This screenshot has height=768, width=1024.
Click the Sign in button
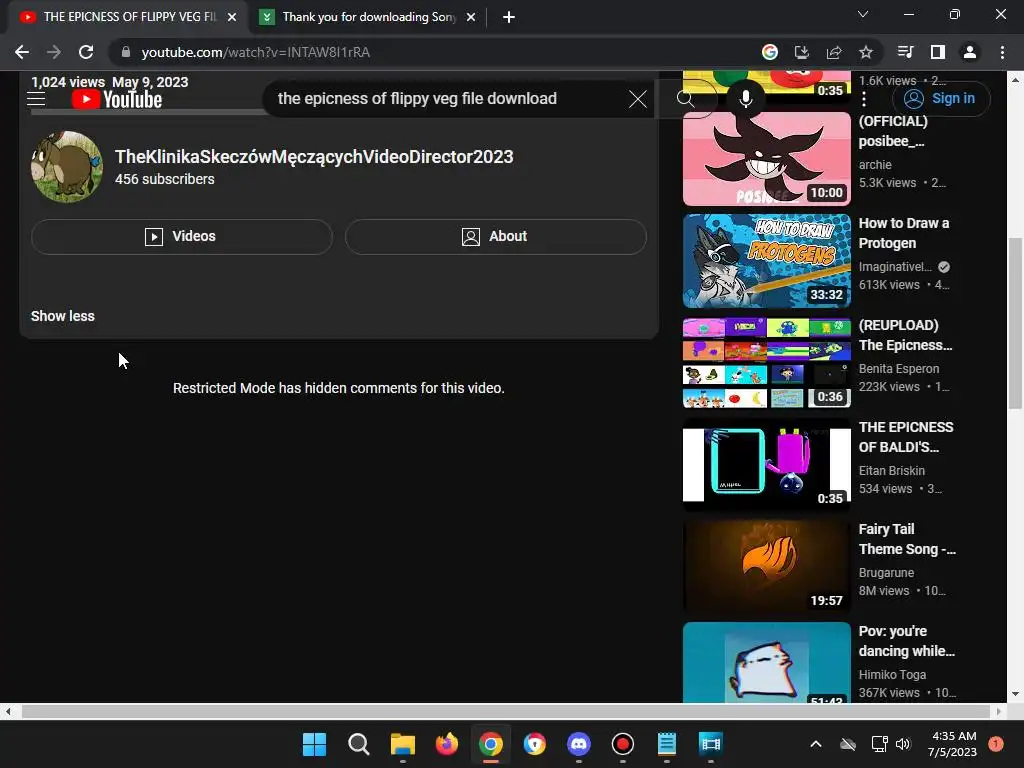pos(941,99)
